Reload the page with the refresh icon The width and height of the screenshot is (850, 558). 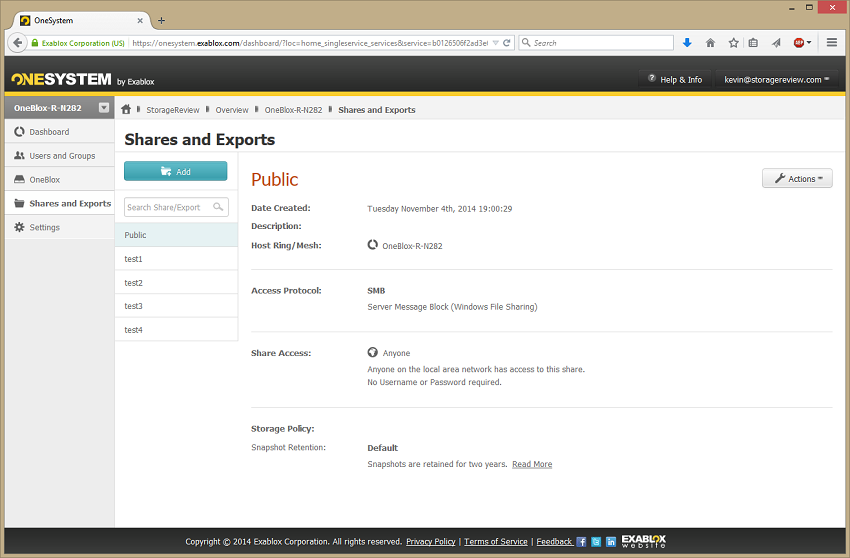click(507, 43)
